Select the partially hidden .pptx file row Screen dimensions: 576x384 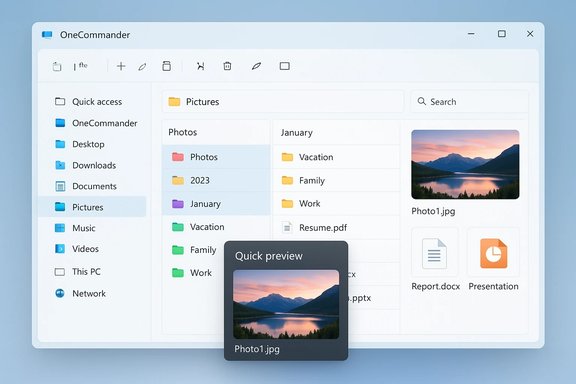pyautogui.click(x=374, y=298)
